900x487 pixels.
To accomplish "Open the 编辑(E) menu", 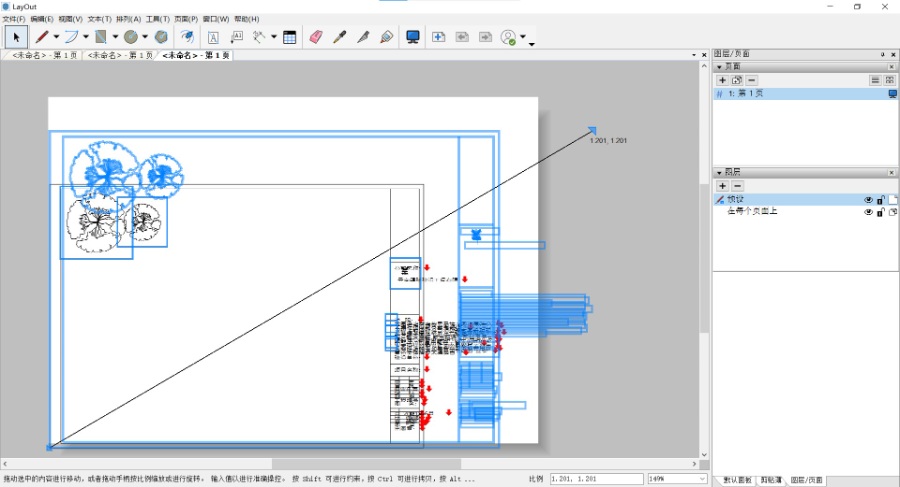I will coord(42,19).
